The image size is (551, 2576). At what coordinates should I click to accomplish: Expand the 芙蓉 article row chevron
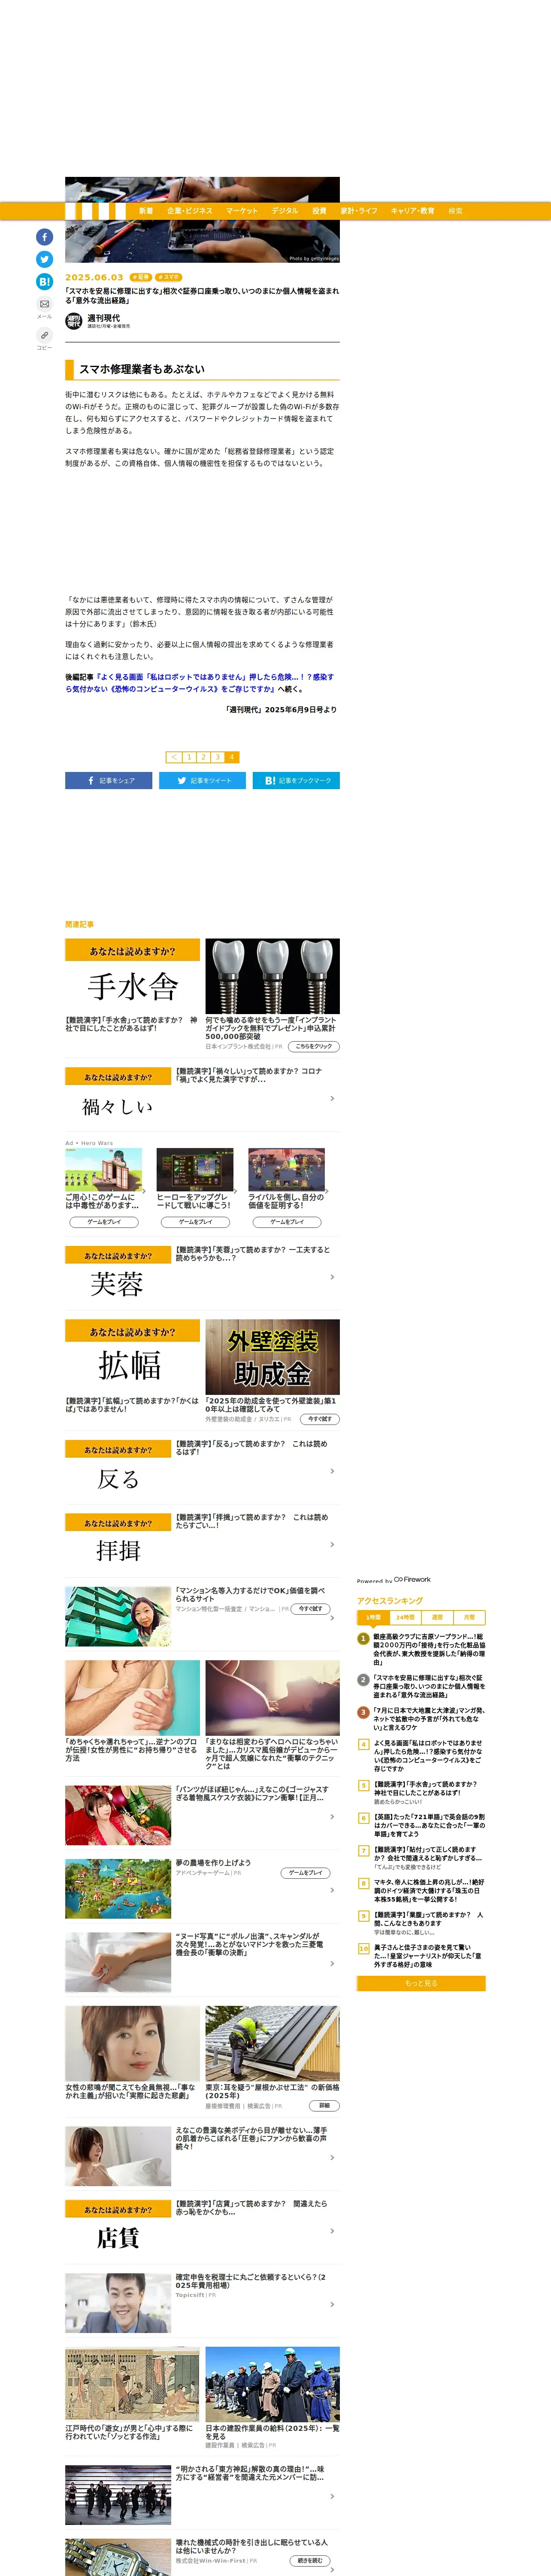[x=332, y=1277]
